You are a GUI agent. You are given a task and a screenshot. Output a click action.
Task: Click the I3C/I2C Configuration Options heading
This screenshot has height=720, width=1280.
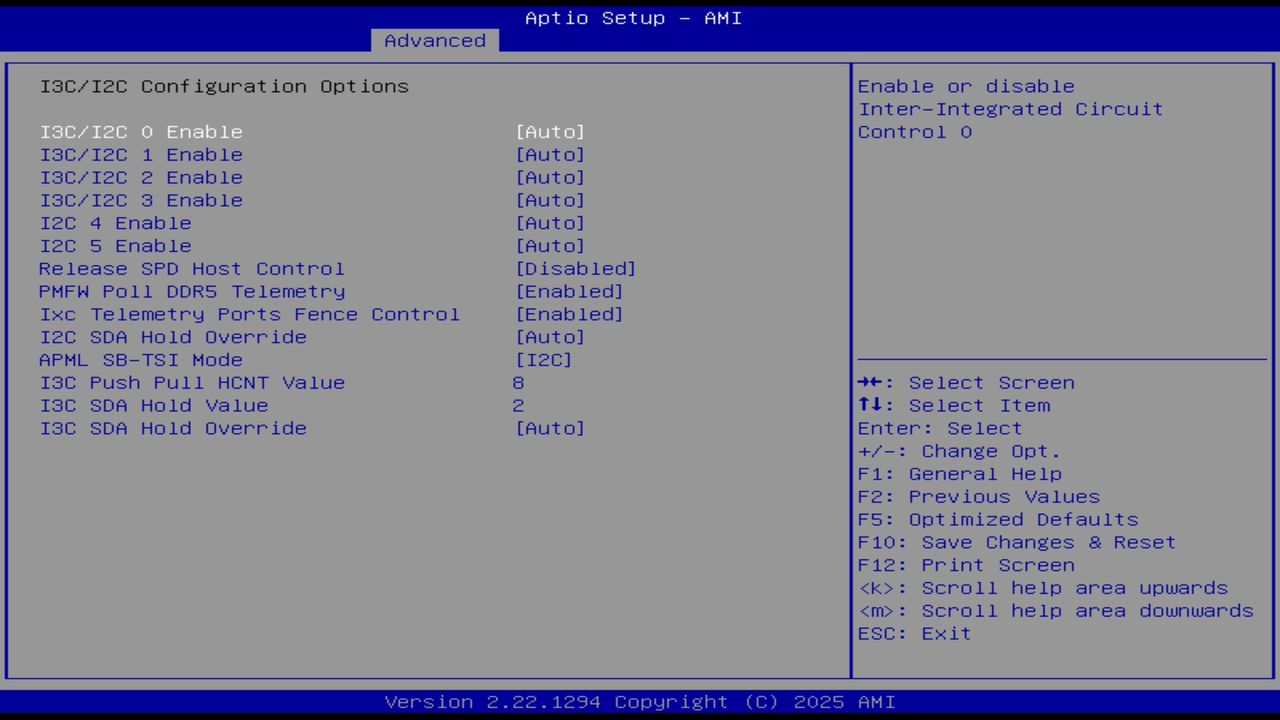pyautogui.click(x=223, y=86)
